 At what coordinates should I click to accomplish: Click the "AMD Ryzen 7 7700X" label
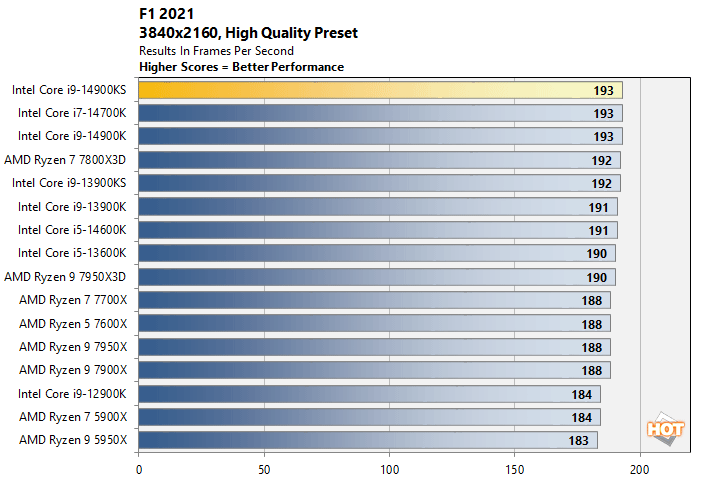[x=73, y=300]
